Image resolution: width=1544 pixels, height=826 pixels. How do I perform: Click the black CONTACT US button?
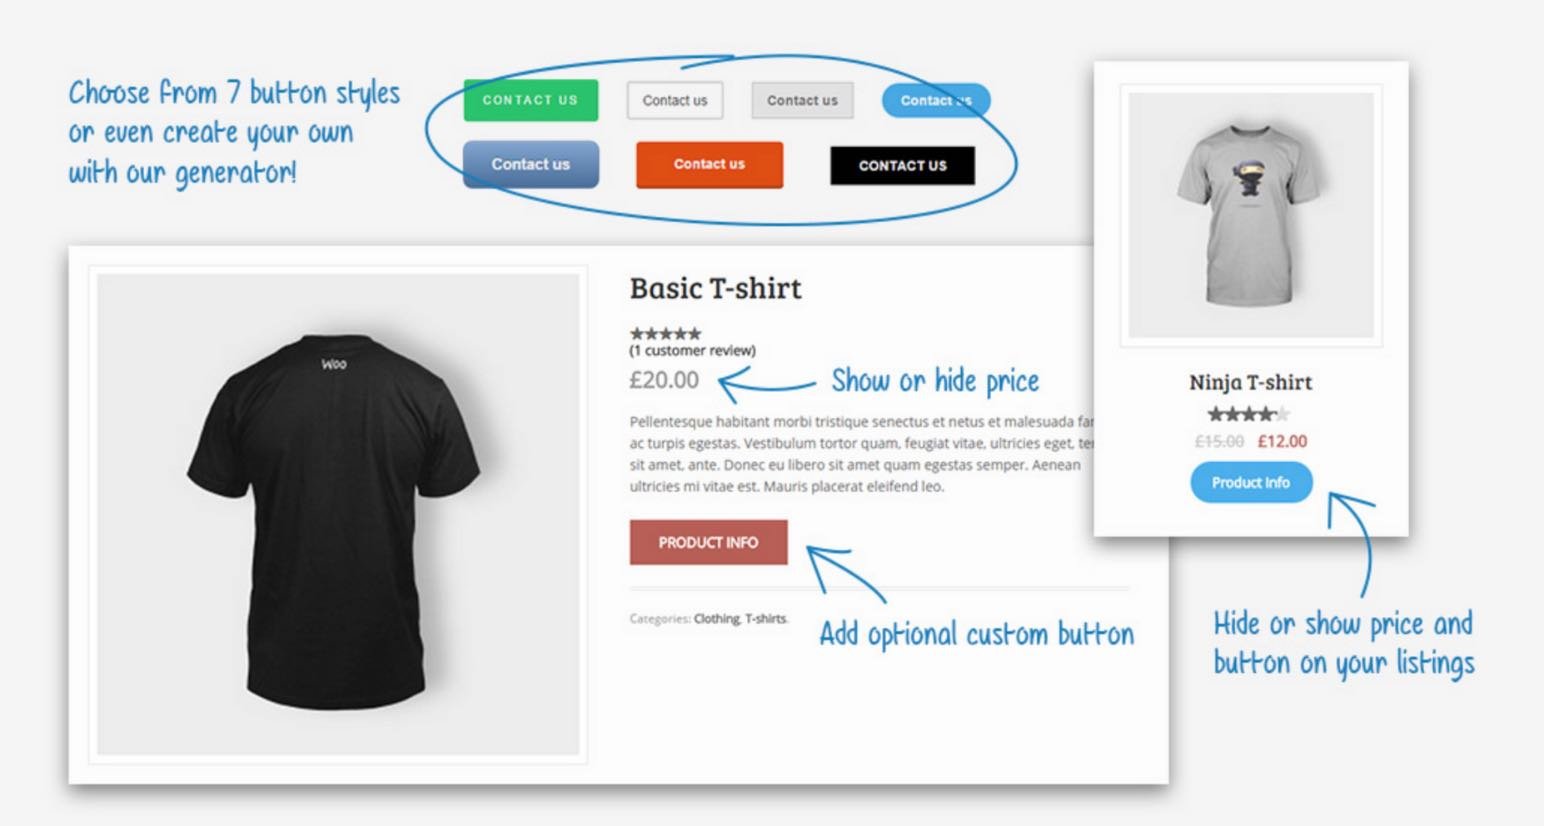[902, 166]
